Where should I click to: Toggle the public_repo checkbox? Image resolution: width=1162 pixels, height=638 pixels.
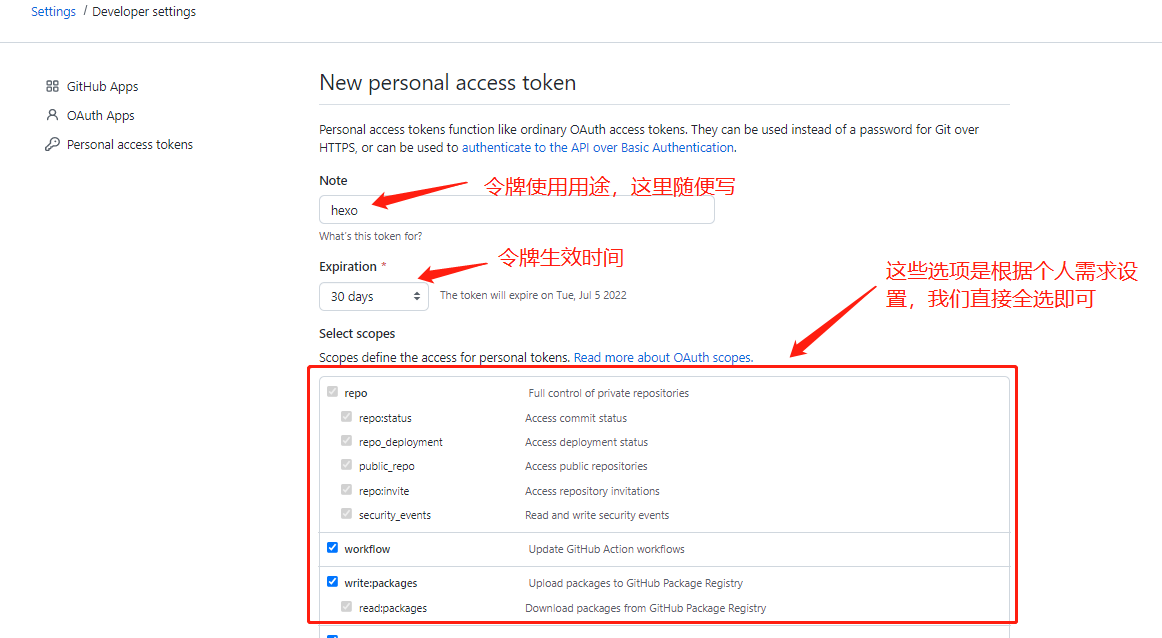tap(346, 465)
